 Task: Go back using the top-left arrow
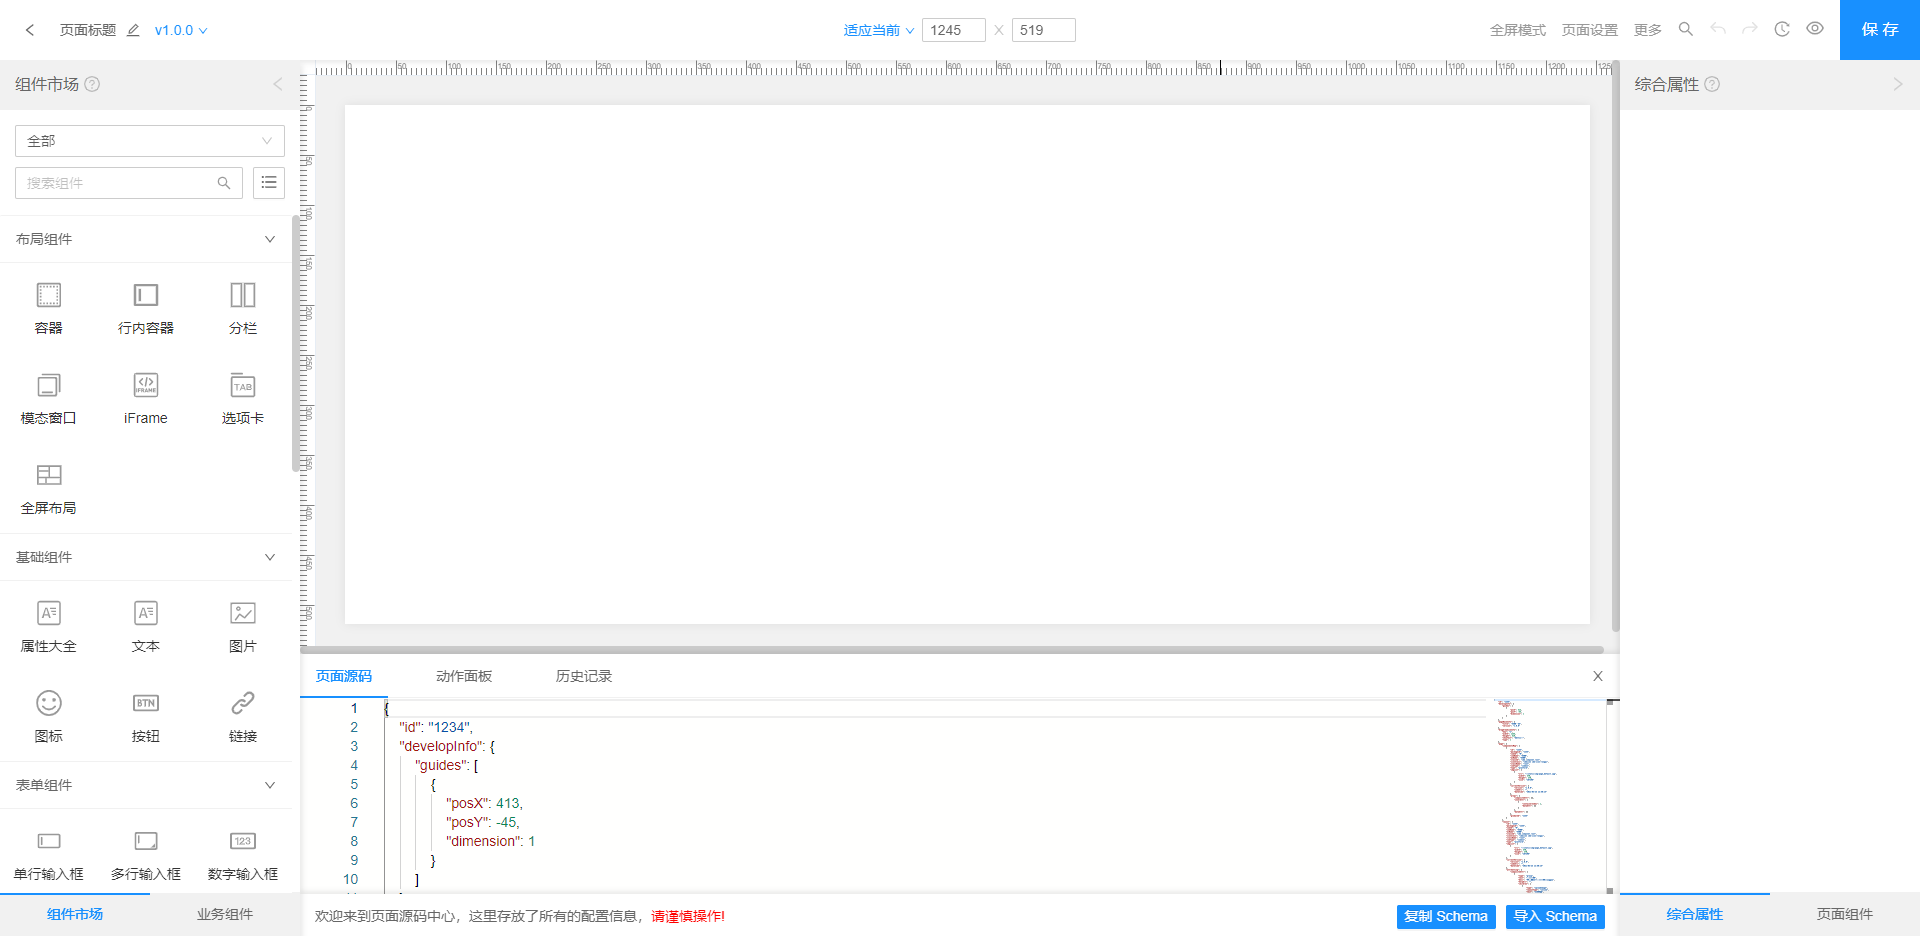pyautogui.click(x=30, y=30)
